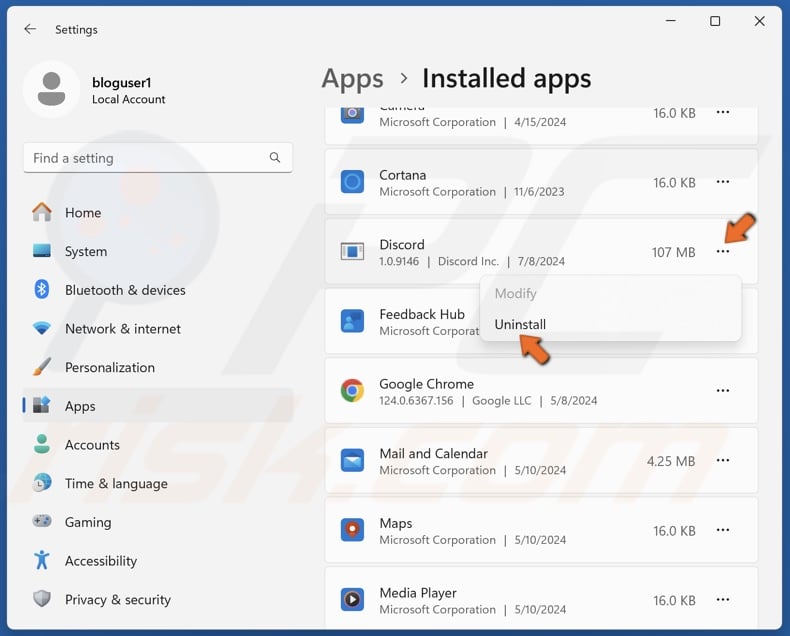Click the Google Chrome app icon
This screenshot has width=790, height=636.
(352, 391)
